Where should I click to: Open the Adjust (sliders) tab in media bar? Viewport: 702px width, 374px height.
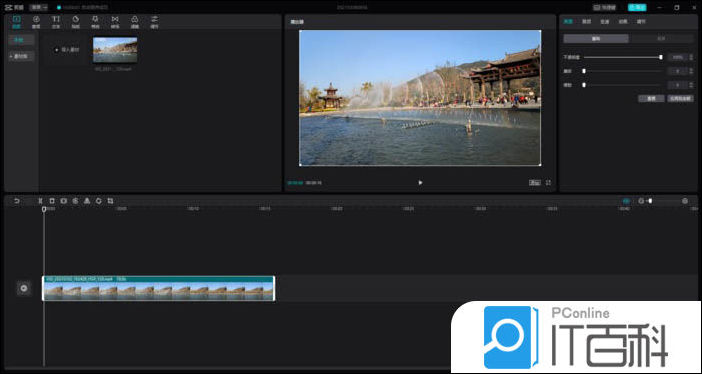pyautogui.click(x=154, y=22)
